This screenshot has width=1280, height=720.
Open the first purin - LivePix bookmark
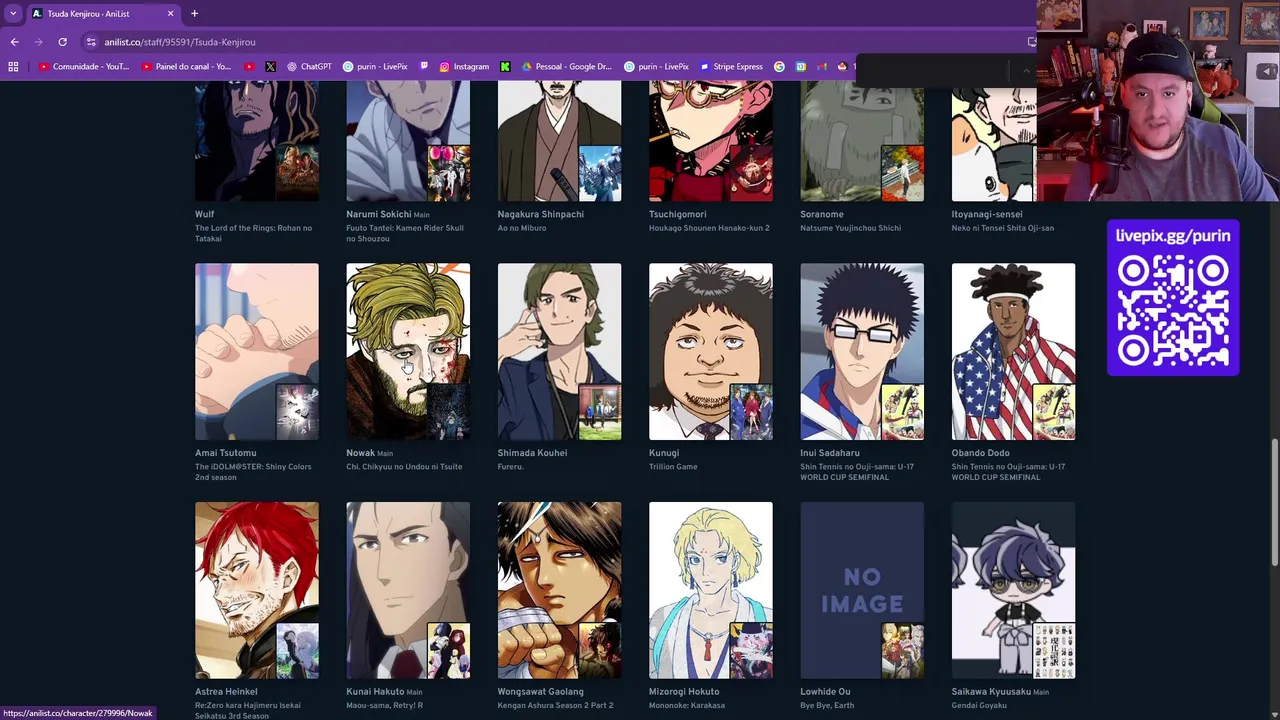click(375, 67)
